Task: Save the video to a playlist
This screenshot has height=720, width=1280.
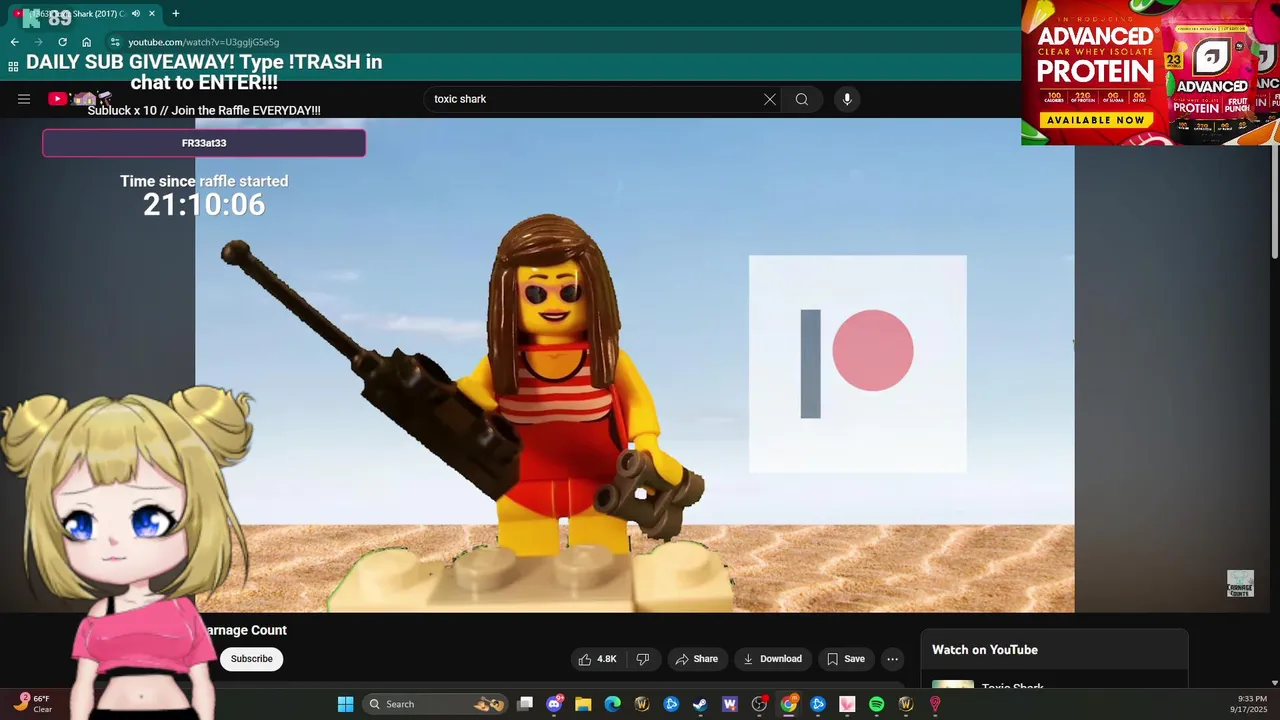Action: 846,659
